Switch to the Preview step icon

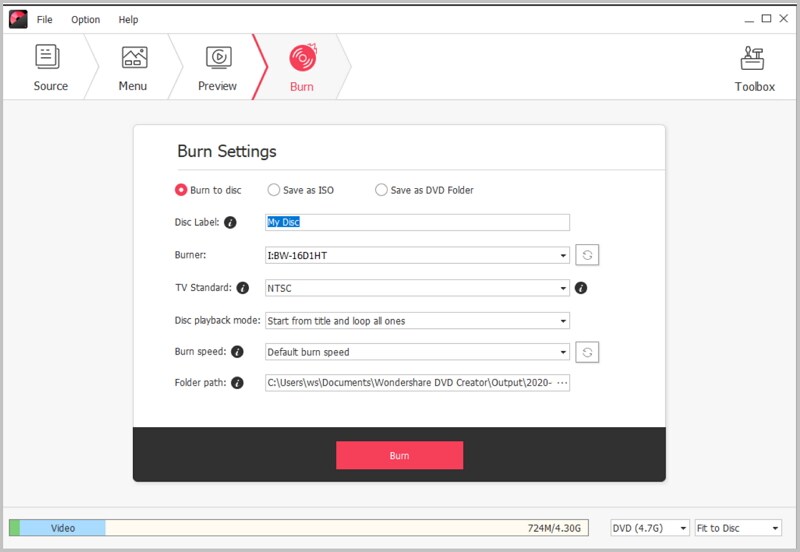pyautogui.click(x=218, y=57)
